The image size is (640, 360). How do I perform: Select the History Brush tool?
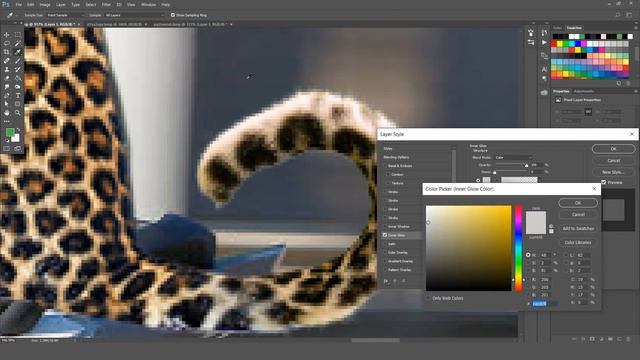[x=18, y=69]
